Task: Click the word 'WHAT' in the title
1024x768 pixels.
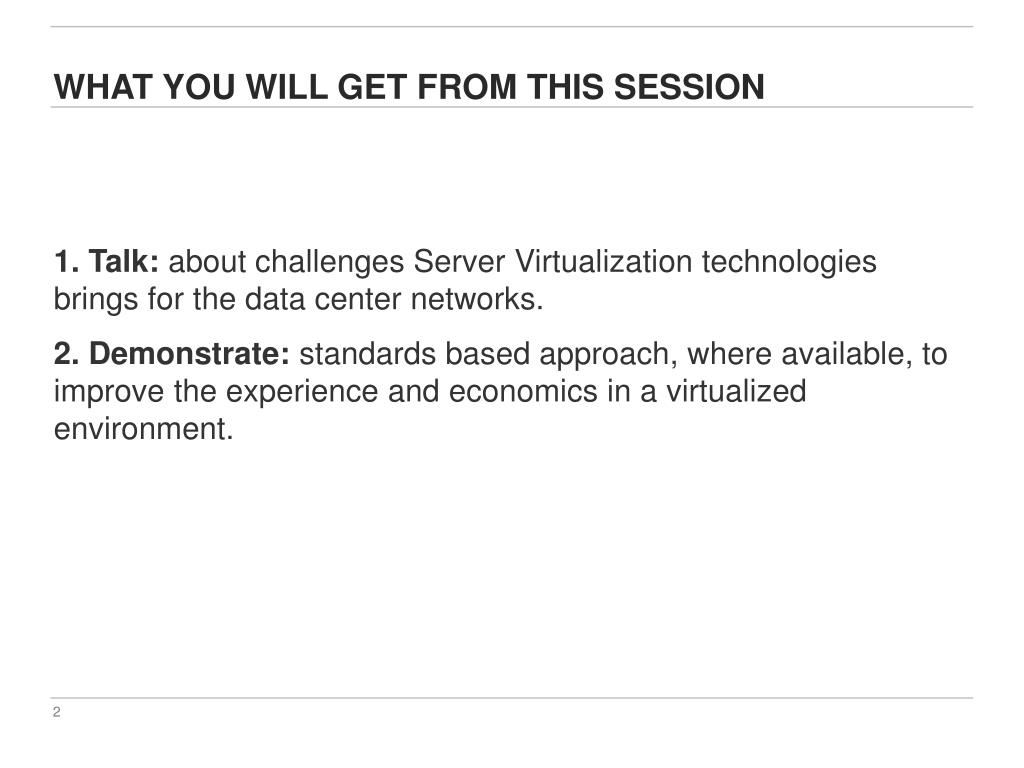Action: (103, 87)
